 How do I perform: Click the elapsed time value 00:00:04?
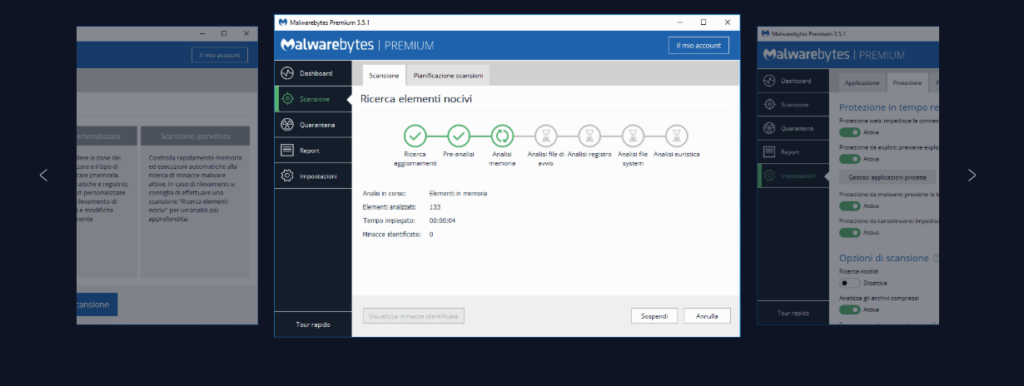(x=442, y=221)
